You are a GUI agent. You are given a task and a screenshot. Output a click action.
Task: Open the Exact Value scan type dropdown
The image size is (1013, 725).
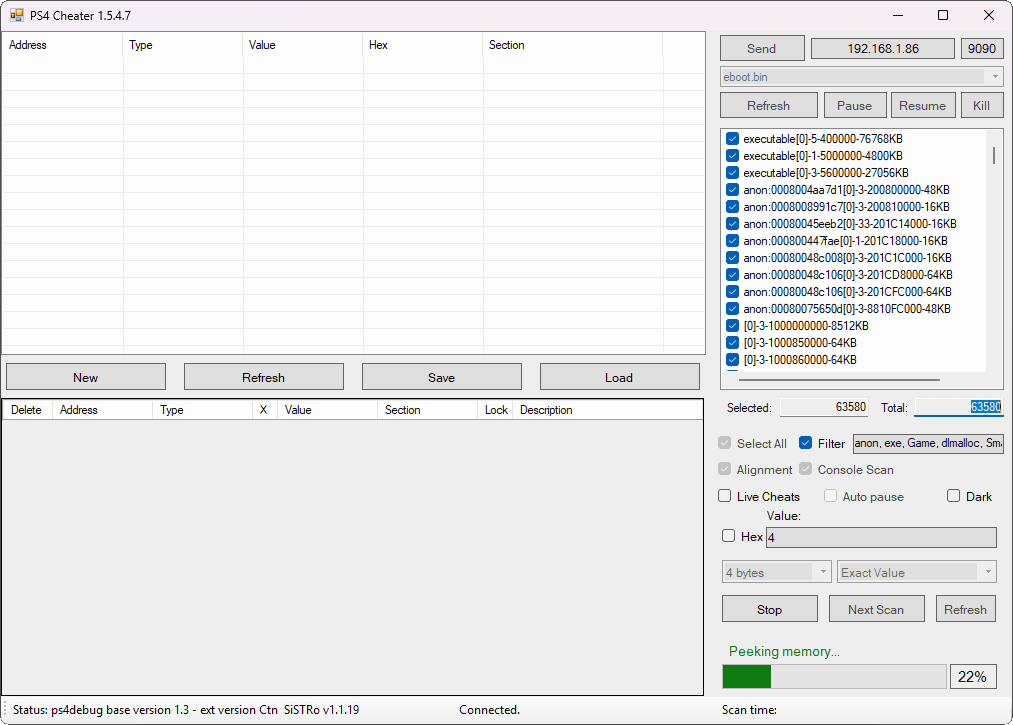pos(988,572)
